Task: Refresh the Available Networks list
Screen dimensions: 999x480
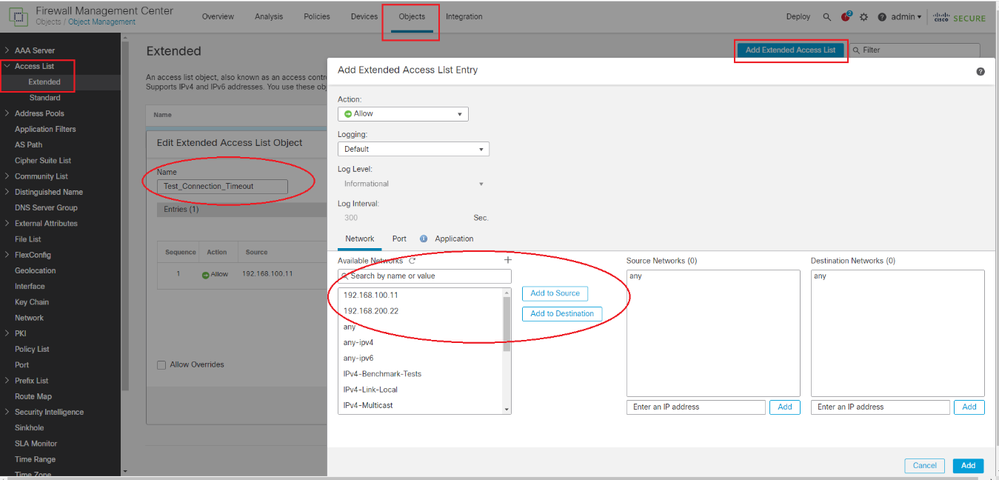Action: tap(412, 261)
